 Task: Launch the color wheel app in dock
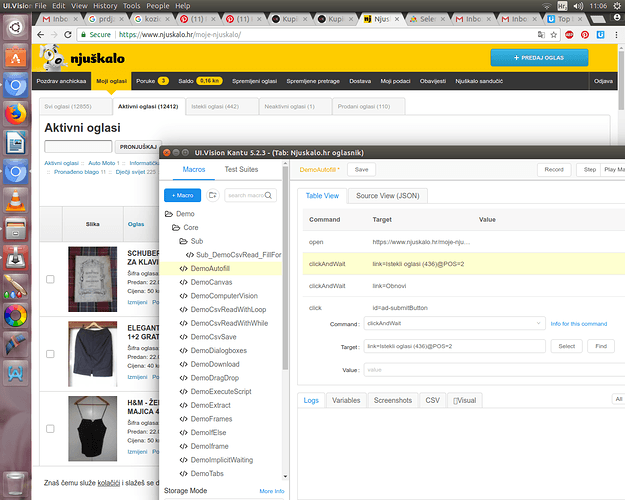(x=15, y=316)
